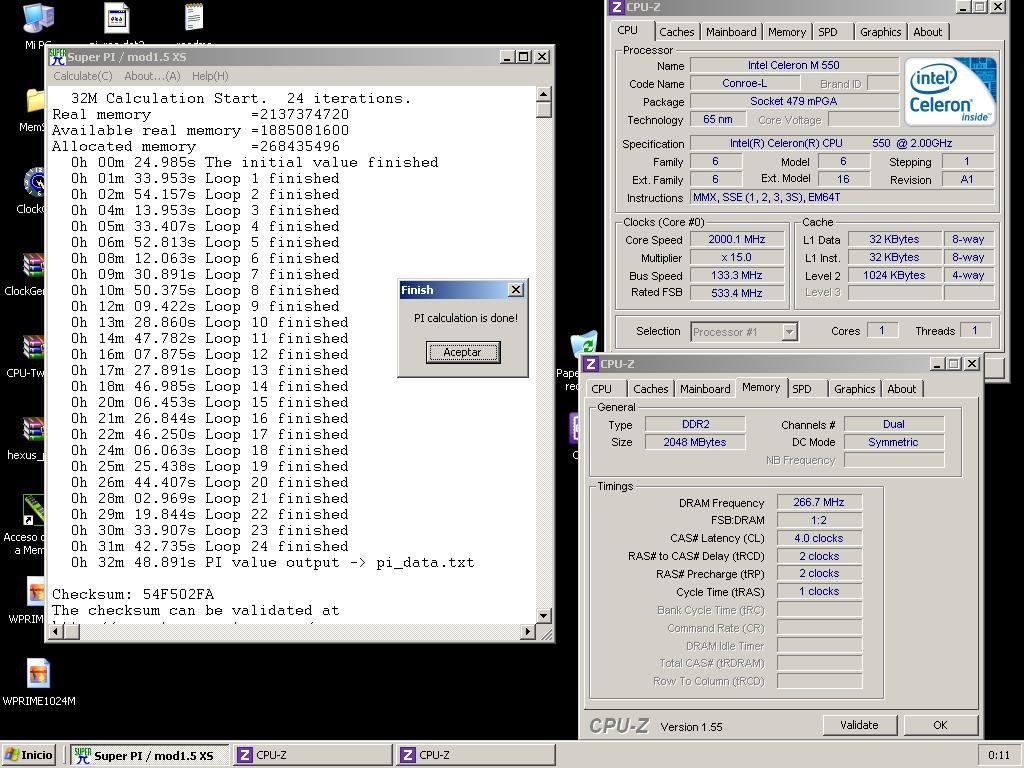Select first CPU-Z taskbar button
This screenshot has height=768, width=1024.
[313, 756]
